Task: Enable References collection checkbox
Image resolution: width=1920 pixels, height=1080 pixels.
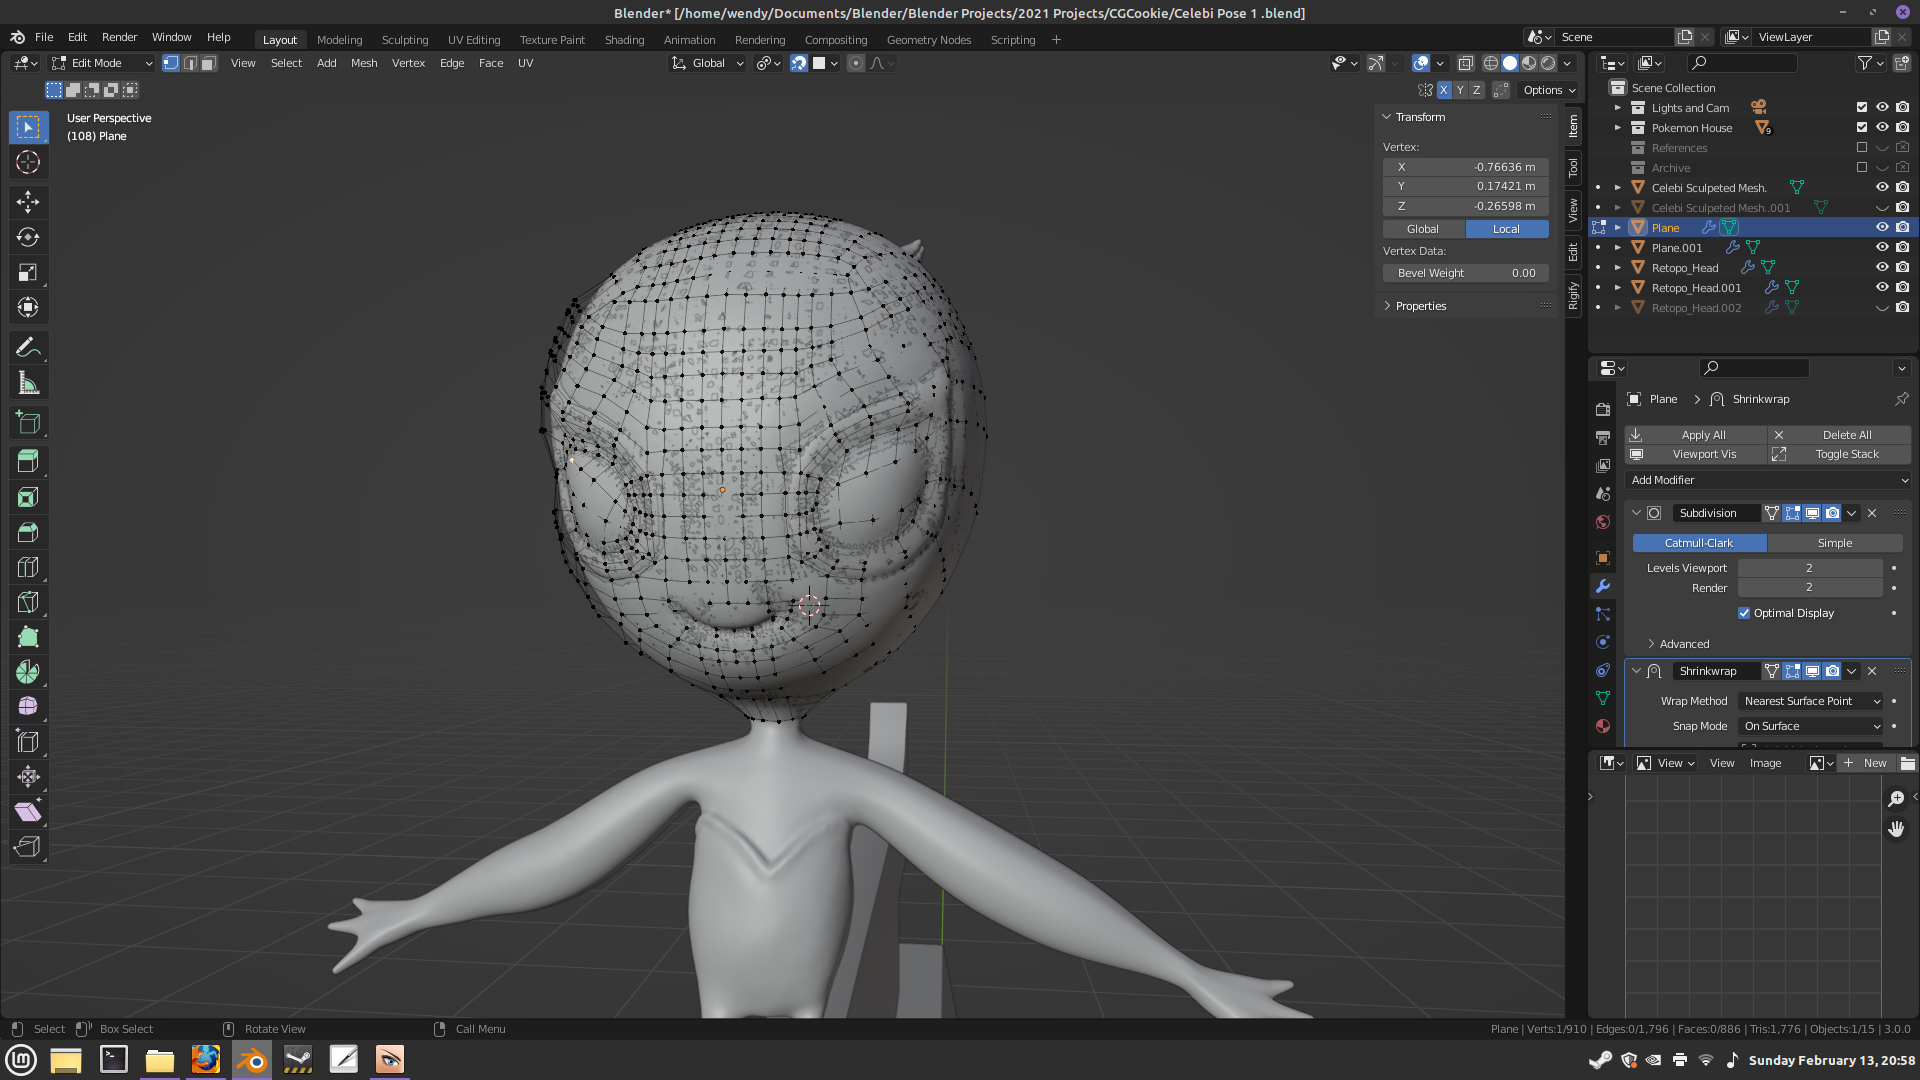Action: 1861,147
